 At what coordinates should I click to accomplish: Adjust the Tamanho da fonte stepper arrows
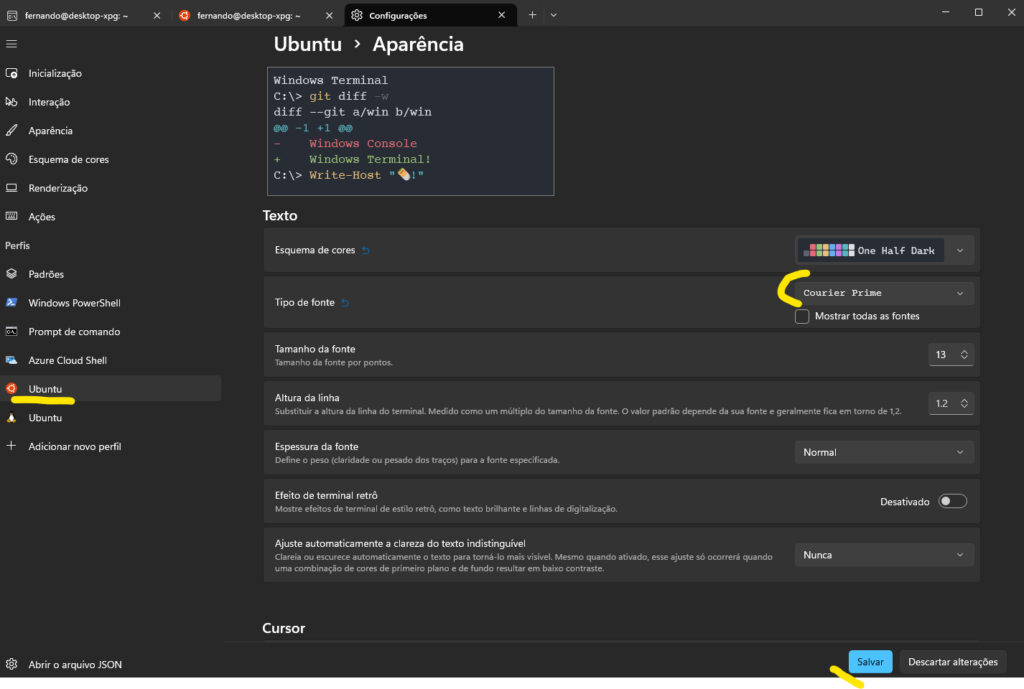(x=964, y=355)
